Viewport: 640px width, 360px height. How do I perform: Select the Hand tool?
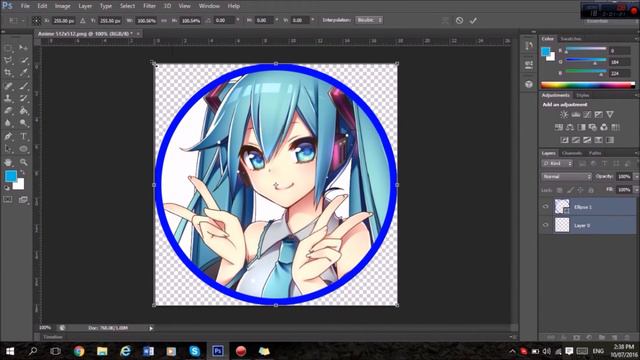pos(8,162)
